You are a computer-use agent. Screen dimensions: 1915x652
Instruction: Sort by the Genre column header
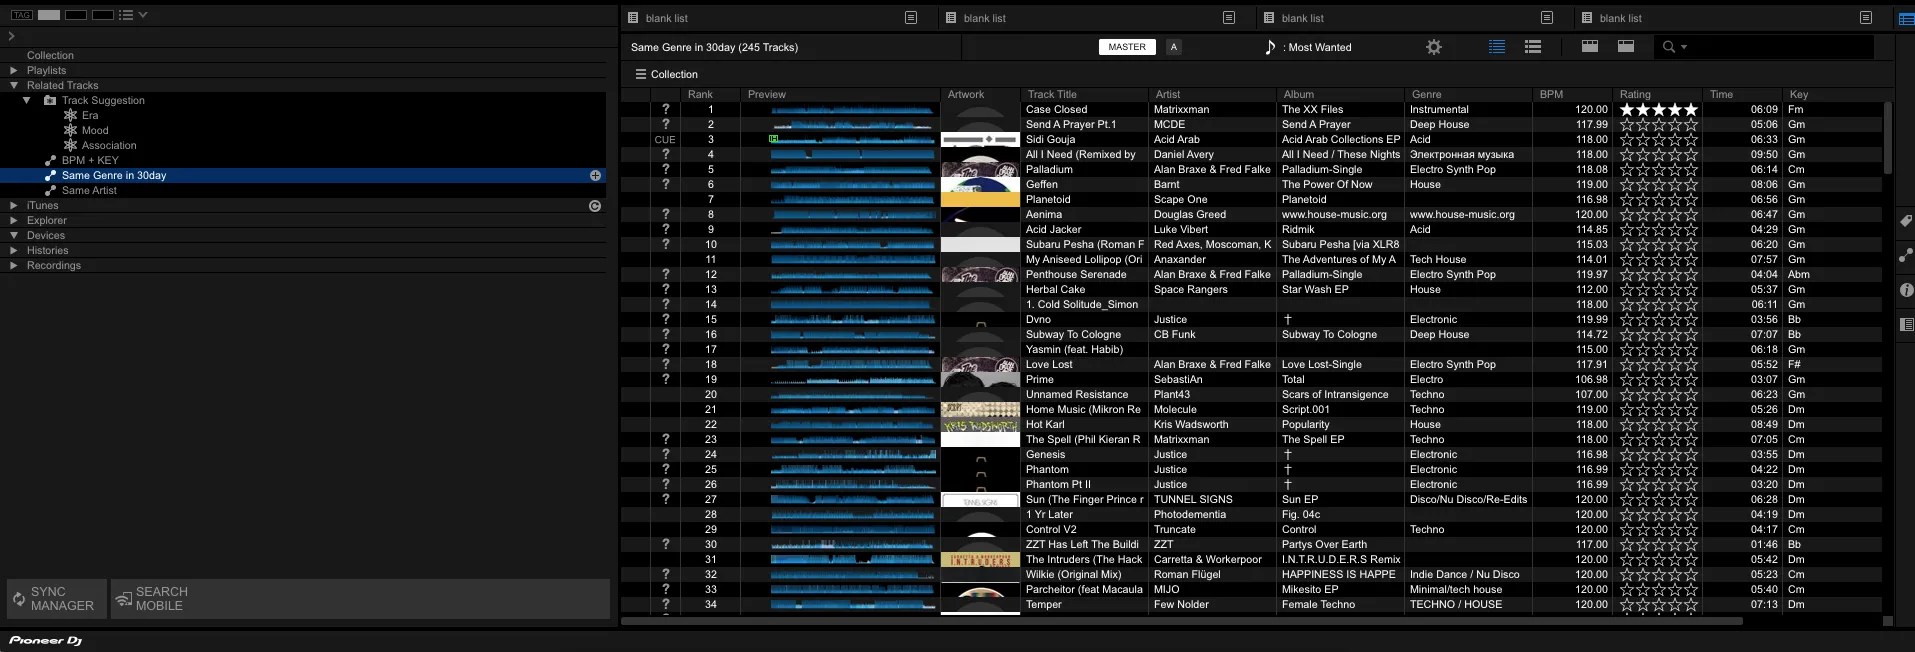pos(1468,94)
